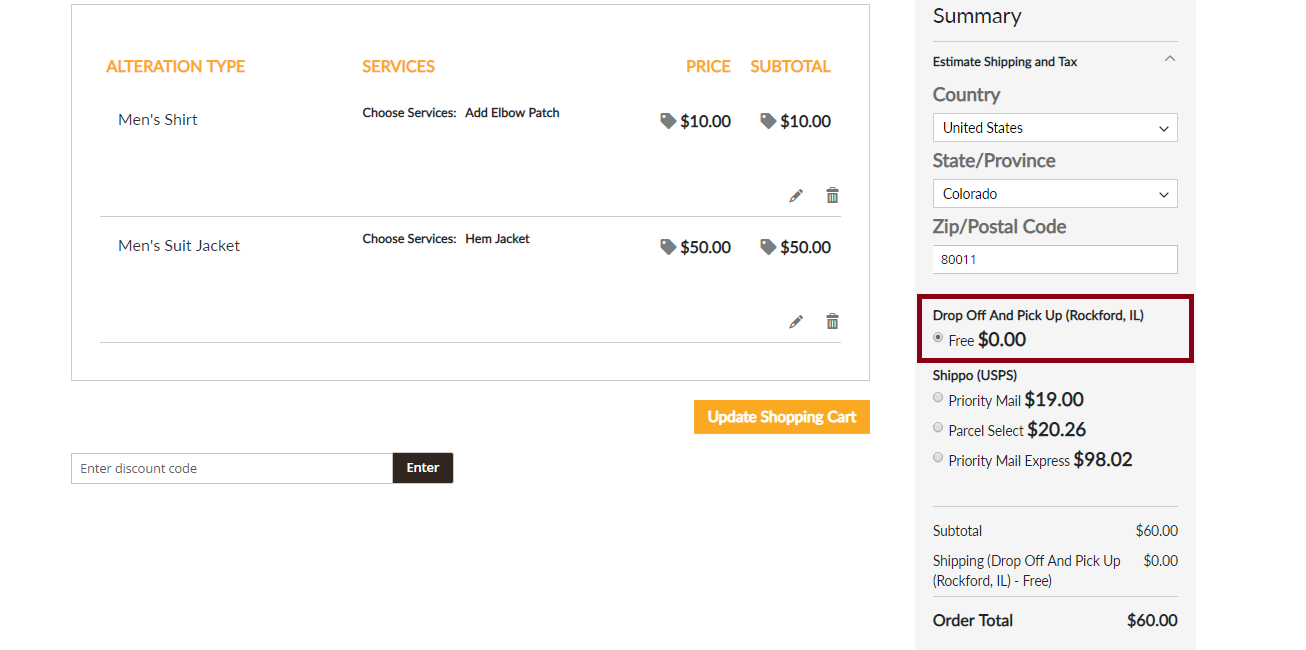Image resolution: width=1306 pixels, height=650 pixels.
Task: Click the PRICE column header
Action: 708,67
